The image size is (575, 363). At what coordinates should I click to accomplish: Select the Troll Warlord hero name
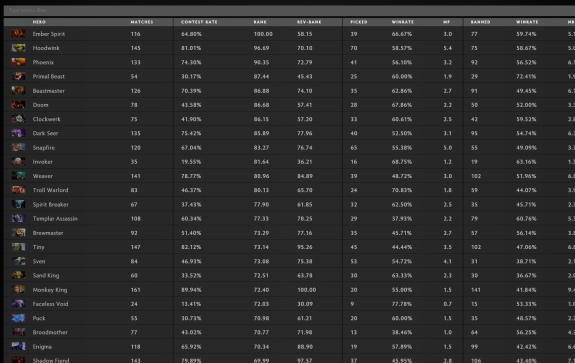[x=50, y=190]
